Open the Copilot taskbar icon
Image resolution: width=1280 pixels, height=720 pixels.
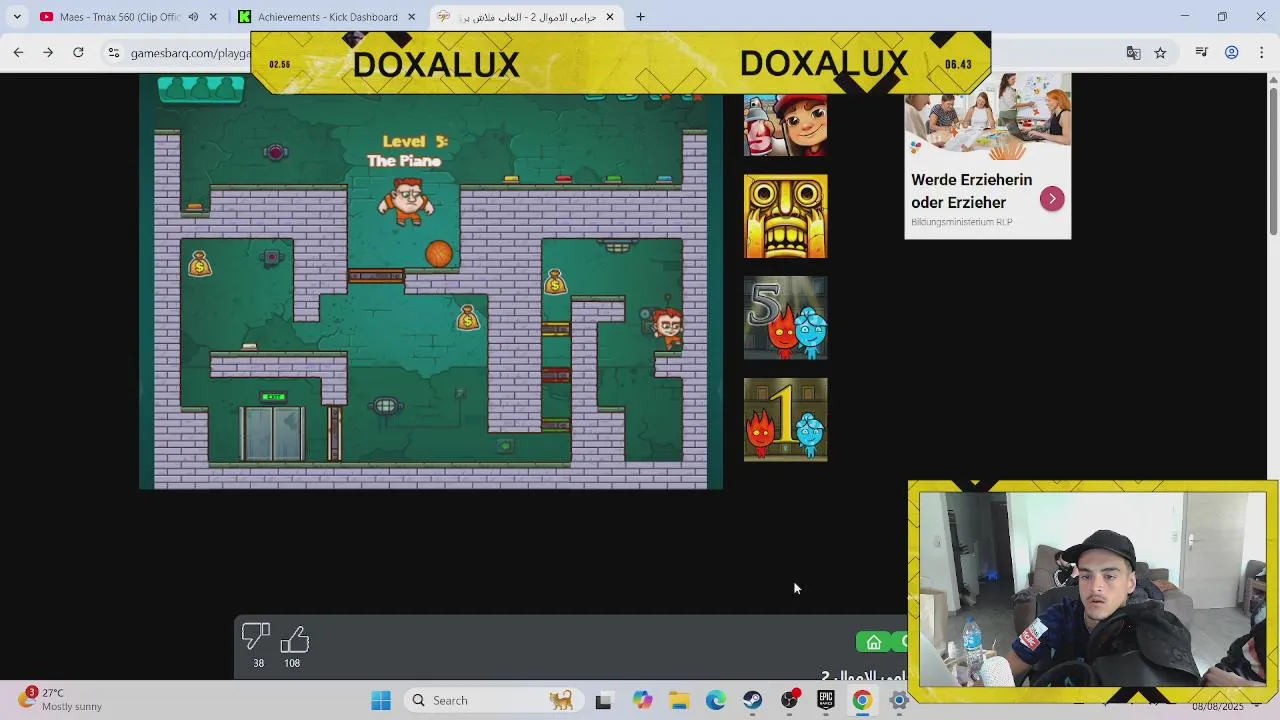click(x=641, y=701)
